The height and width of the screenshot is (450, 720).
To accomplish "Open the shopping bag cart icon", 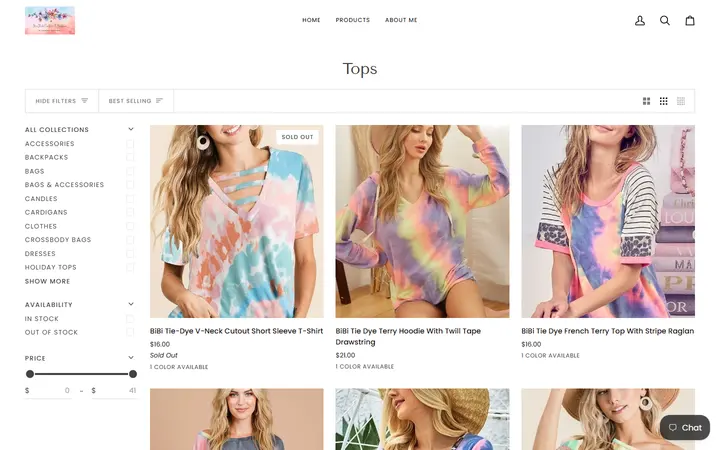I will [x=690, y=20].
